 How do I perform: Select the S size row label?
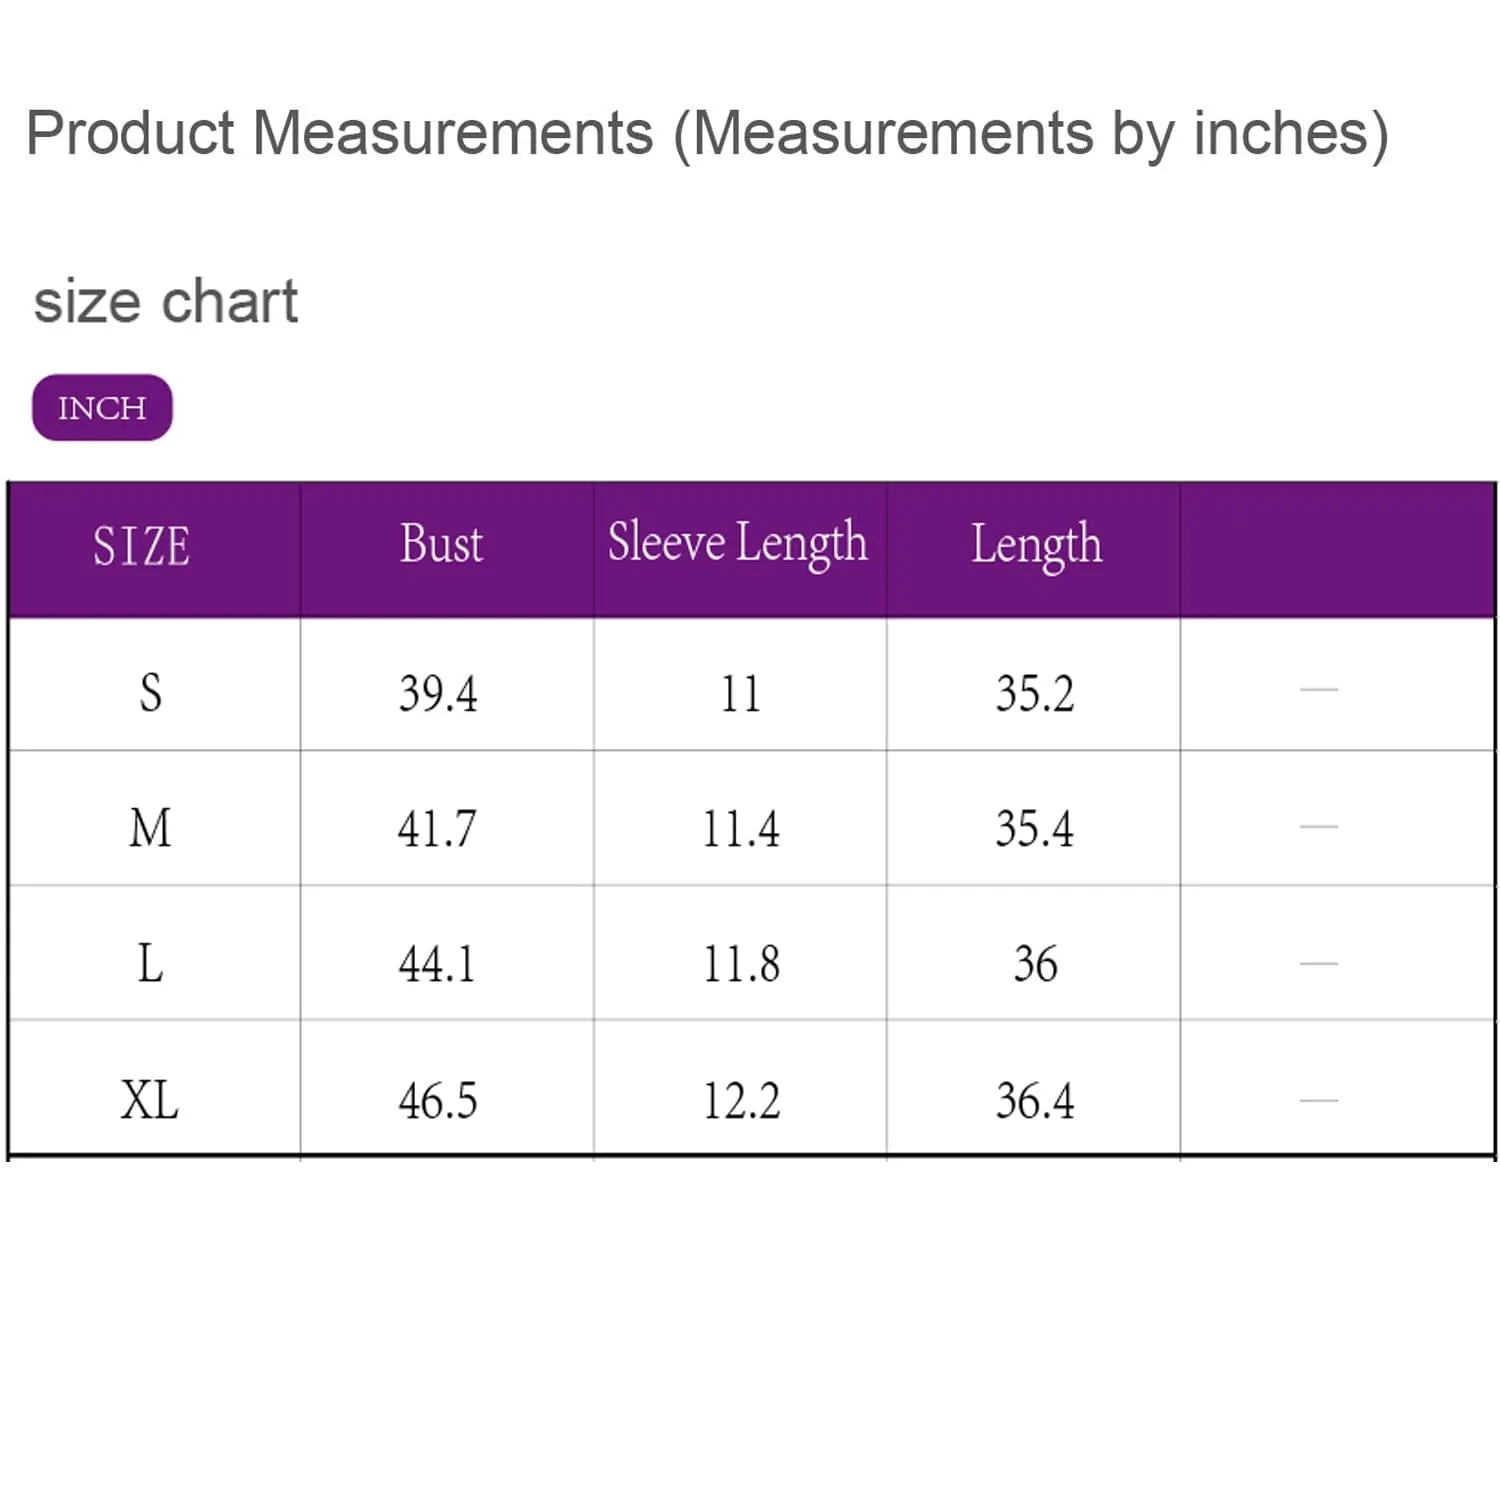(x=150, y=692)
